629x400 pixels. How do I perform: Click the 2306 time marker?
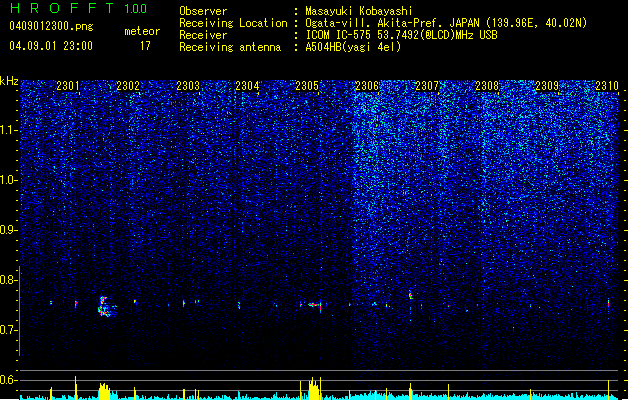[x=367, y=85]
